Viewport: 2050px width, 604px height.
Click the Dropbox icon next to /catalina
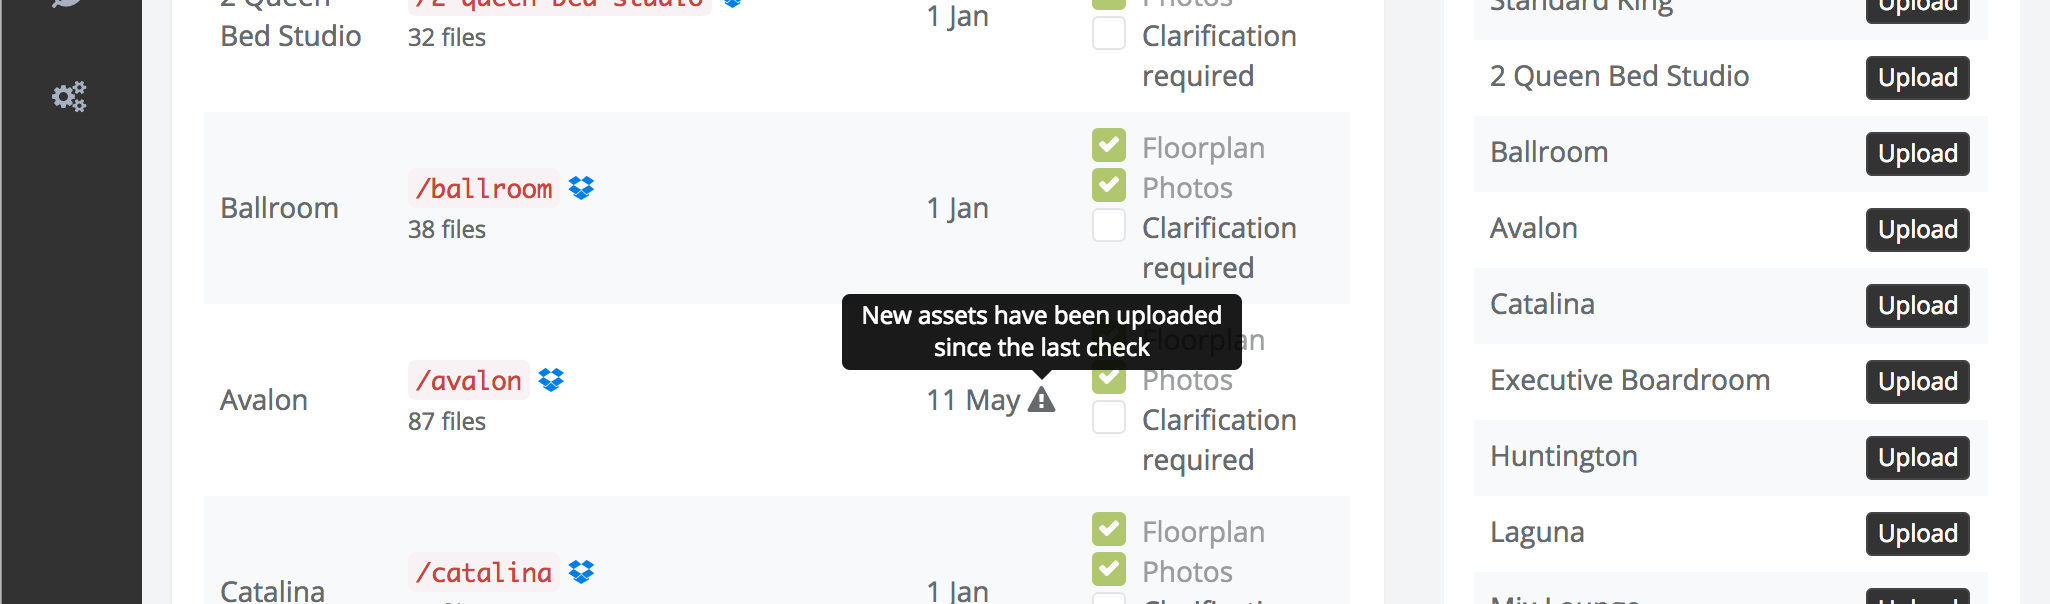click(x=581, y=571)
